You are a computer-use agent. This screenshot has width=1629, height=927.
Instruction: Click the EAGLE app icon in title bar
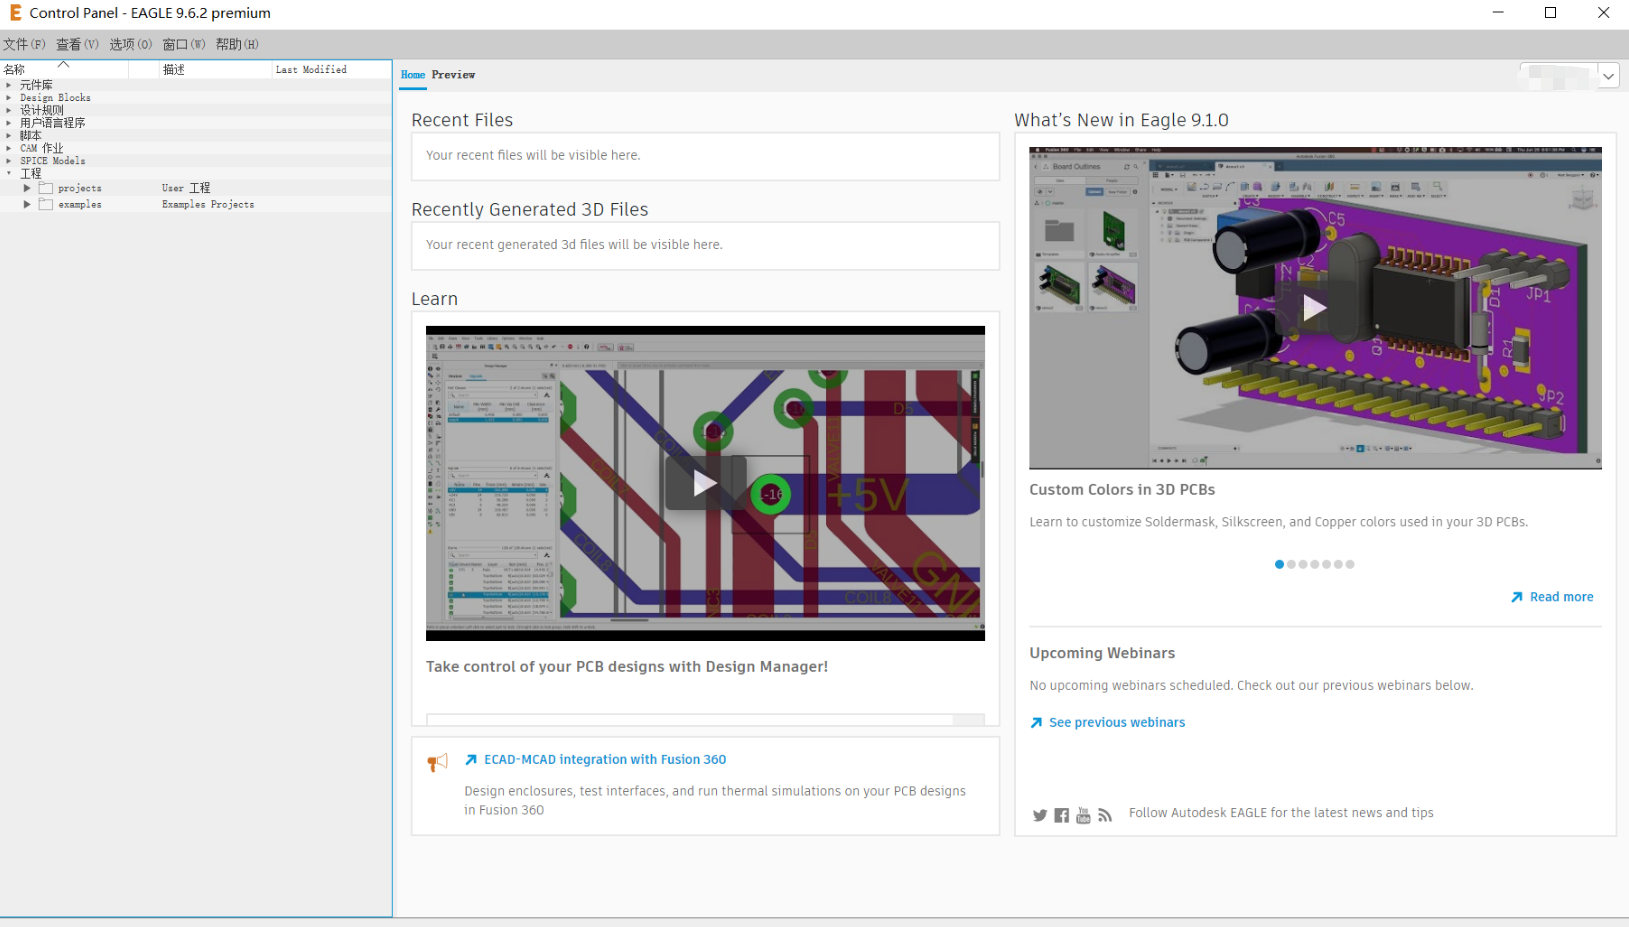15,13
